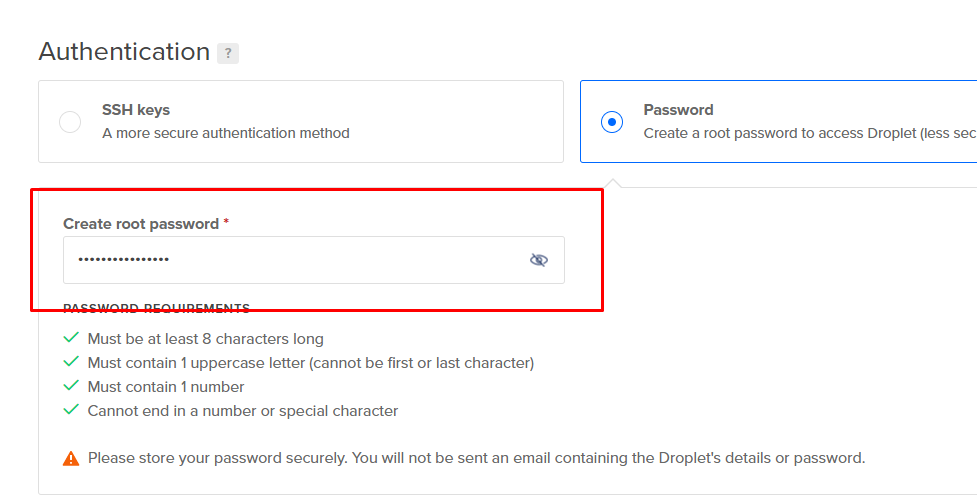Select the SSH keys radio button

tap(70, 121)
